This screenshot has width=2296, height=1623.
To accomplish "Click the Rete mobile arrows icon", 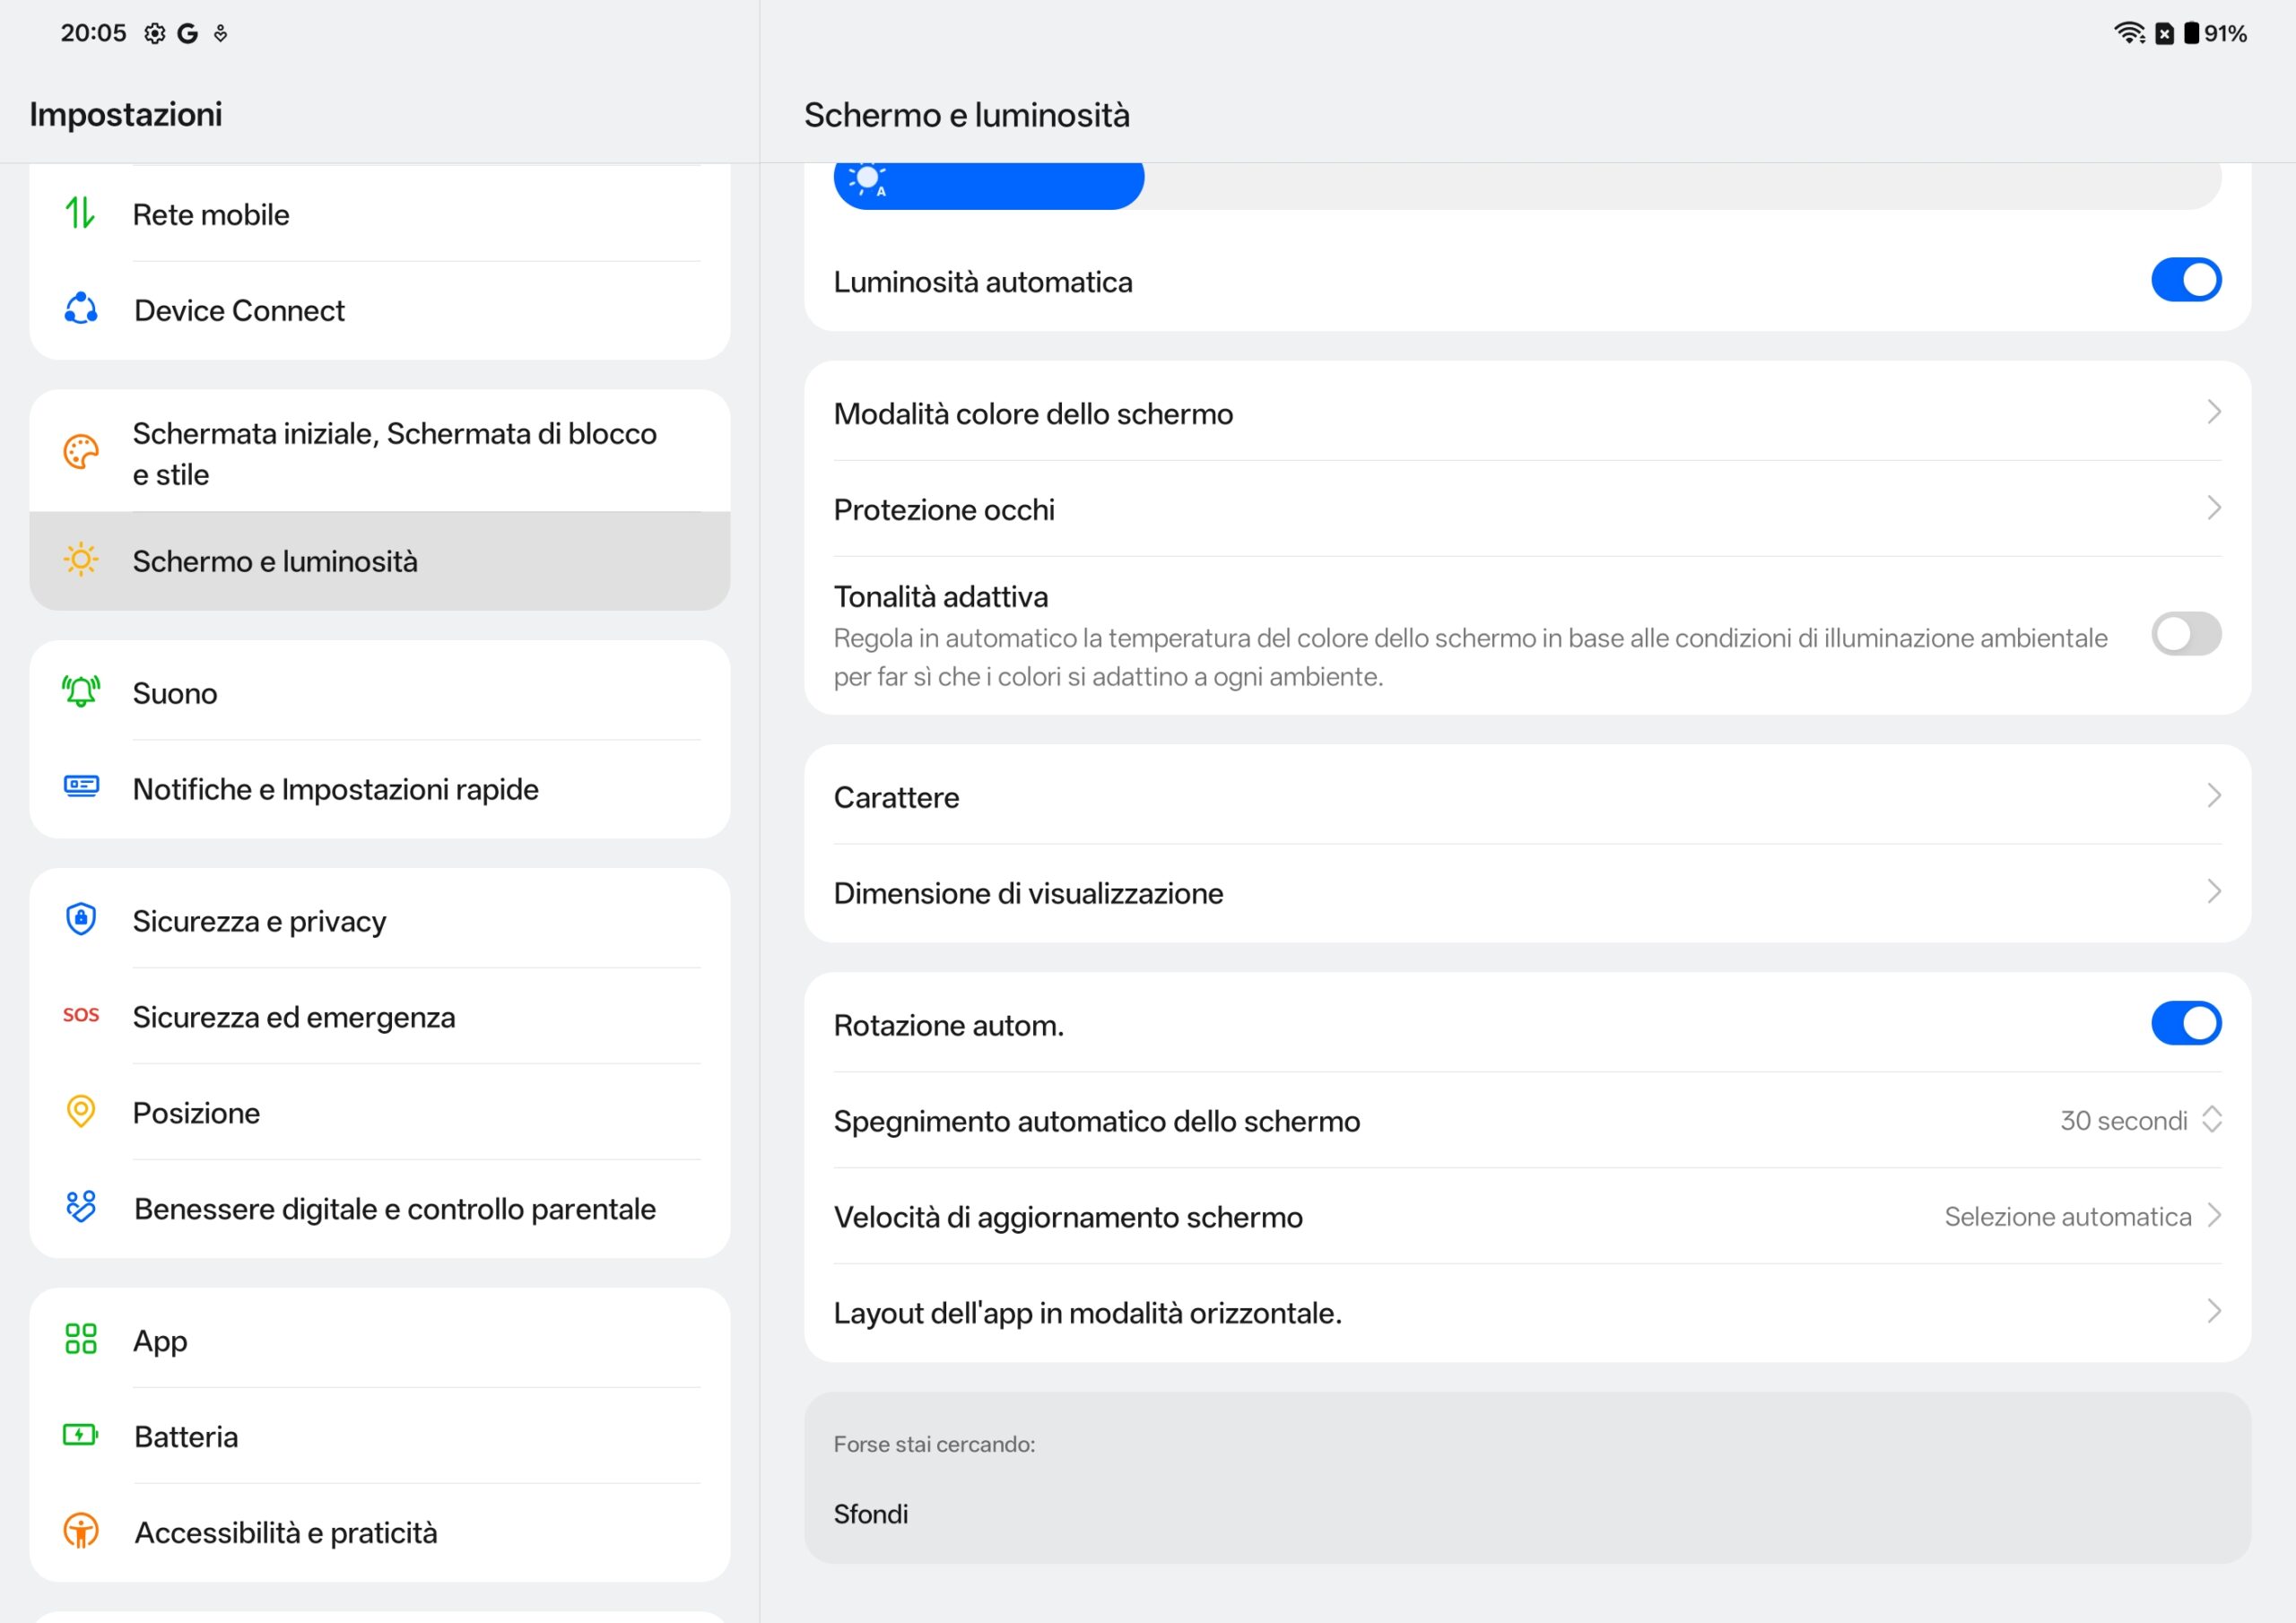I will (80, 213).
